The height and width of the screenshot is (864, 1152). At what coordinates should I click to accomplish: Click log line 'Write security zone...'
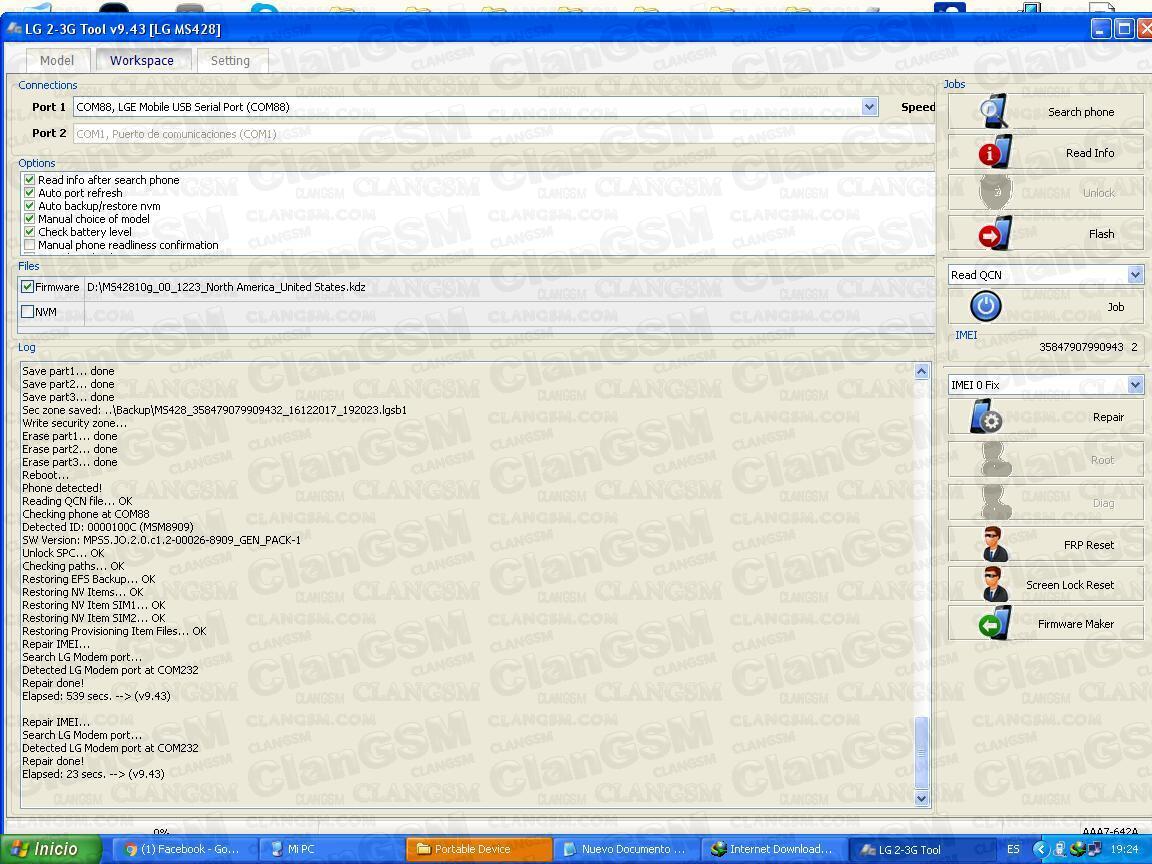pos(74,423)
